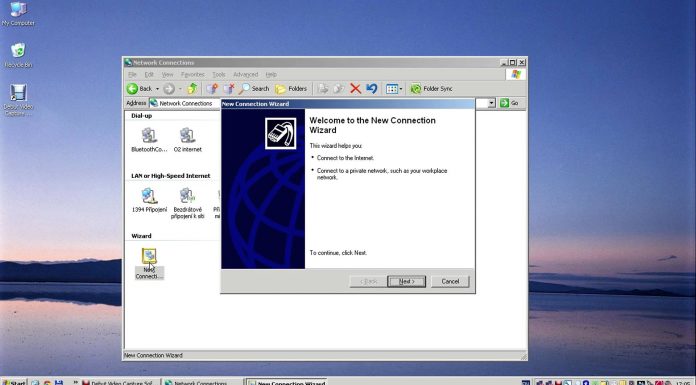Click the Wizard group header
The height and width of the screenshot is (385, 696).
pyautogui.click(x=141, y=236)
